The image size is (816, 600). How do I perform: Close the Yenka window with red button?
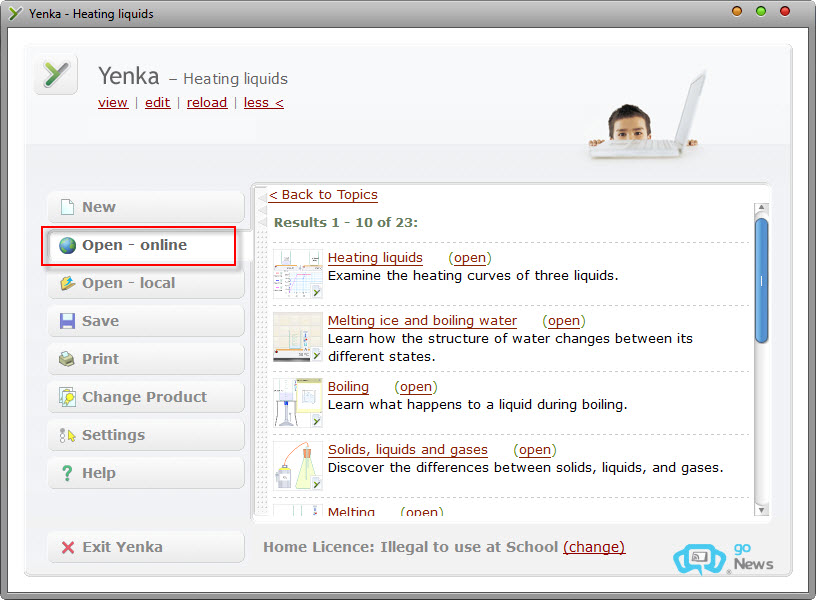[785, 11]
